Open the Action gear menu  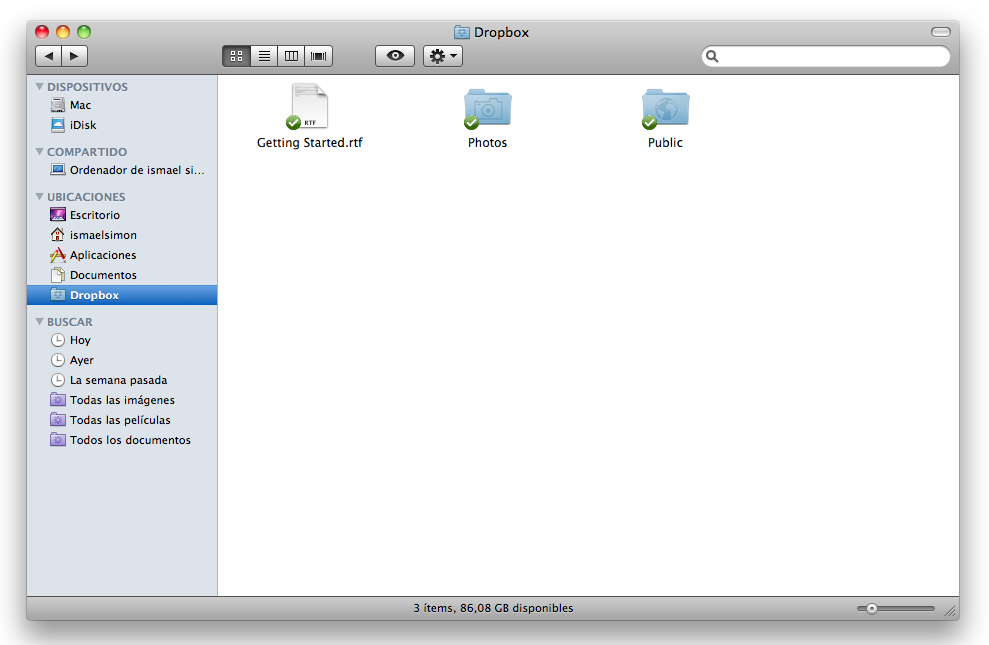click(443, 56)
